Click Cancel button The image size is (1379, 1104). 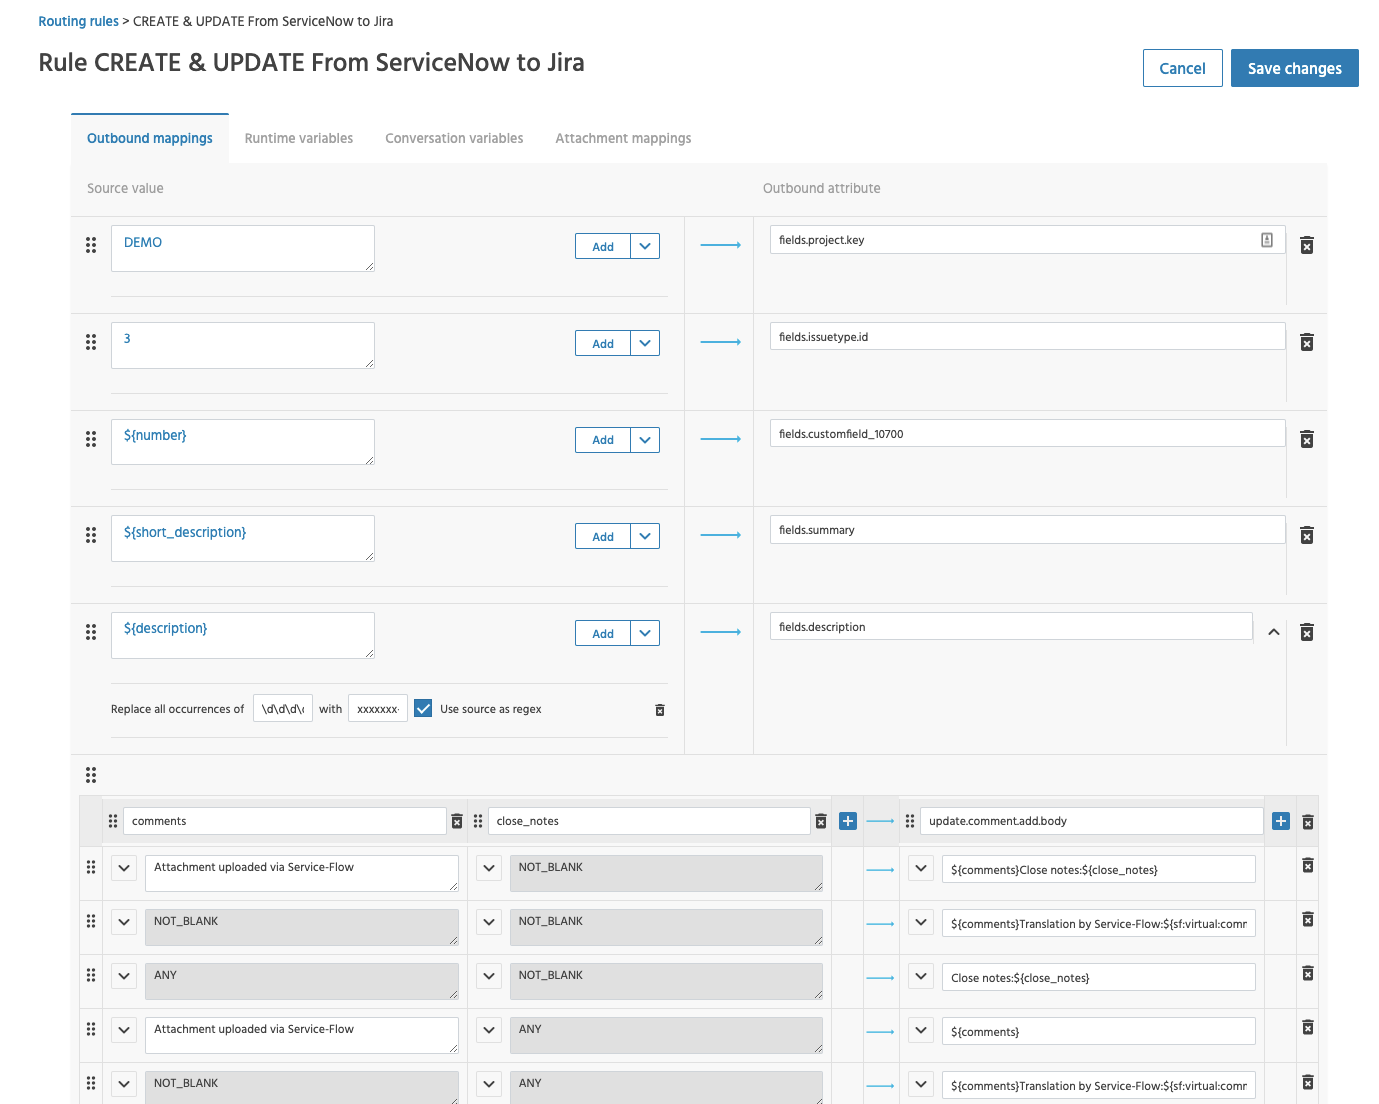[1183, 68]
